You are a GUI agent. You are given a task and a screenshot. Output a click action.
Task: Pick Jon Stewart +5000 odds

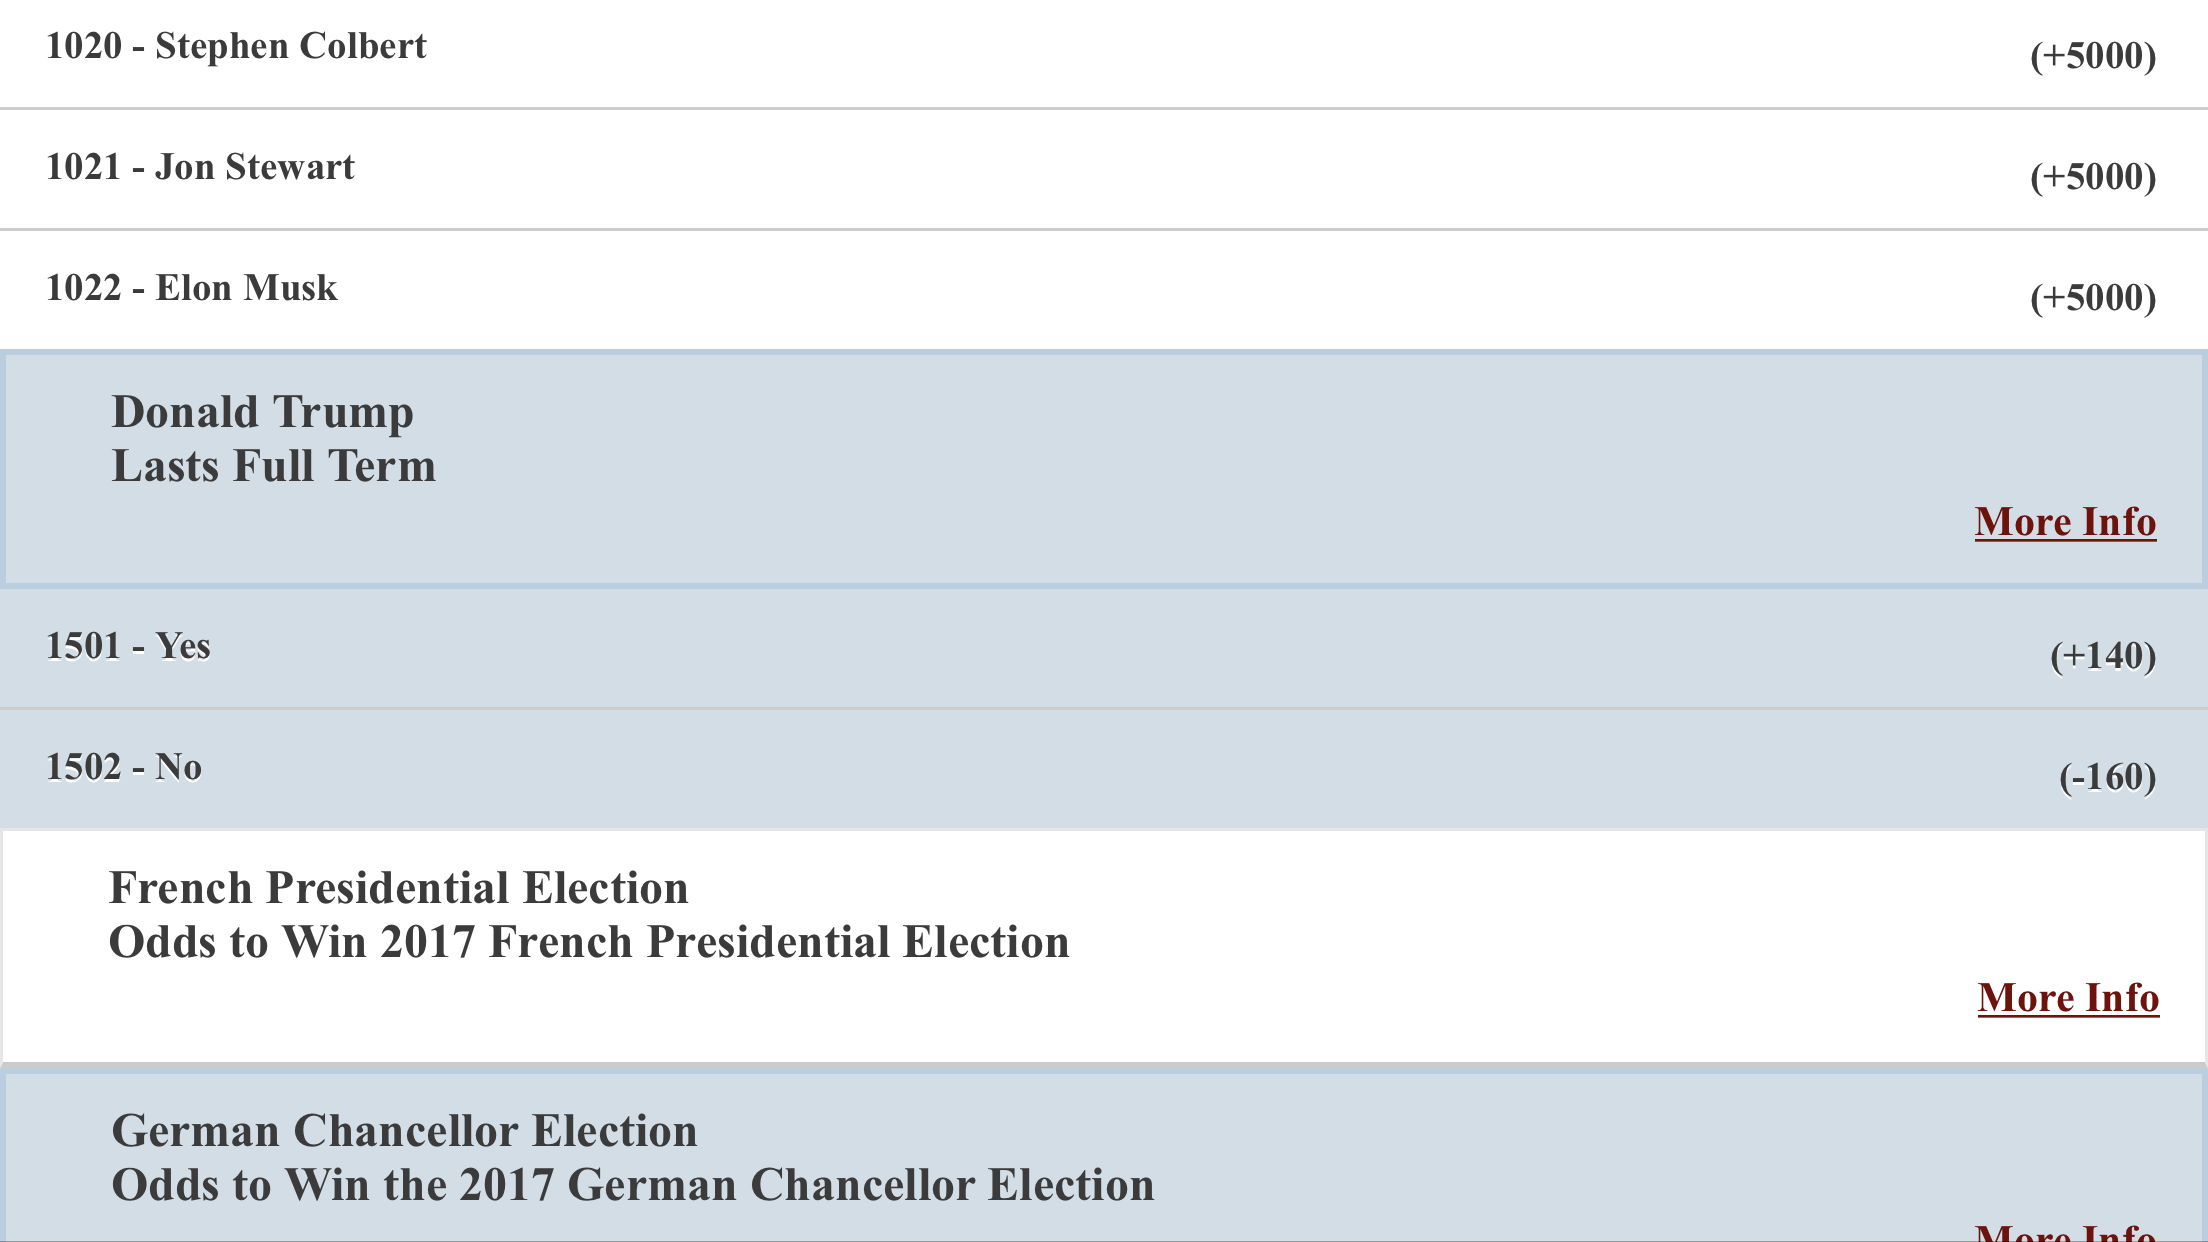click(x=2093, y=177)
